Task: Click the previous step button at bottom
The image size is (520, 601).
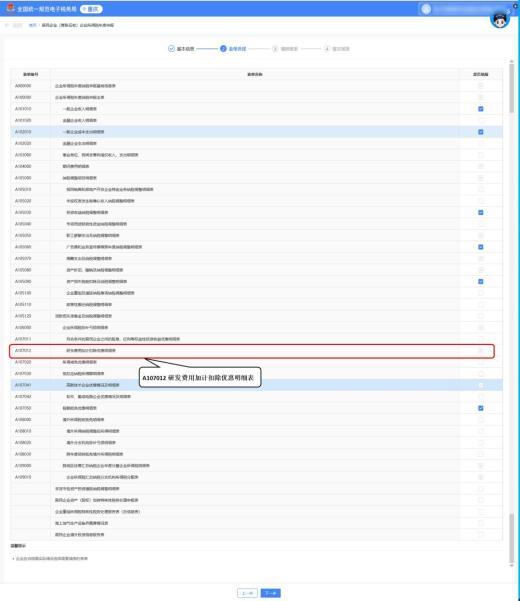Action: (x=247, y=593)
